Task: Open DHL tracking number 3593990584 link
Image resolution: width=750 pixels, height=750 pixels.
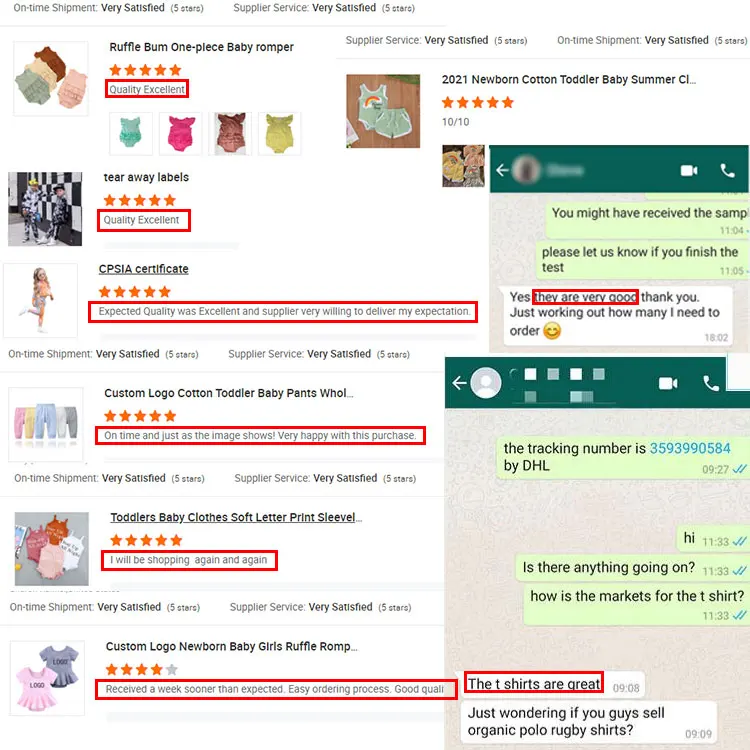Action: 690,448
